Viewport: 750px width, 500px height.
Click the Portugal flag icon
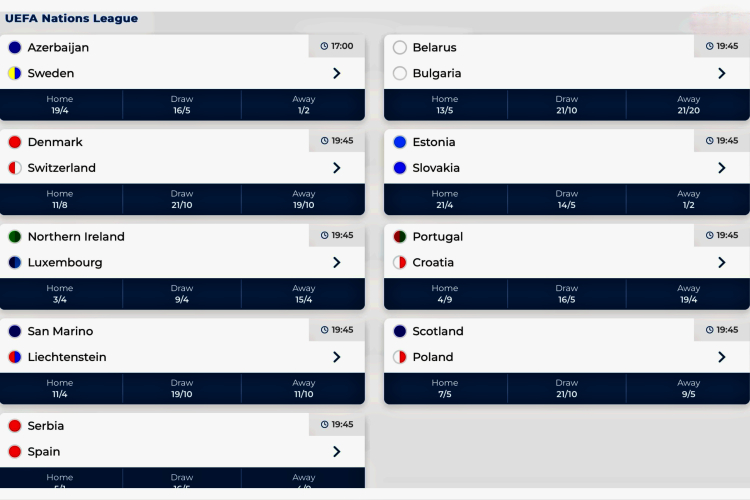[400, 237]
